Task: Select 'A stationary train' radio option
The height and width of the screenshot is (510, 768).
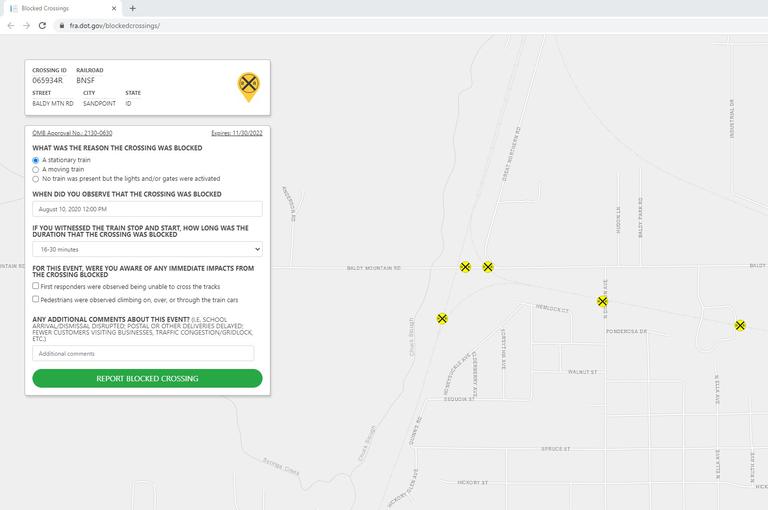Action: [35, 160]
